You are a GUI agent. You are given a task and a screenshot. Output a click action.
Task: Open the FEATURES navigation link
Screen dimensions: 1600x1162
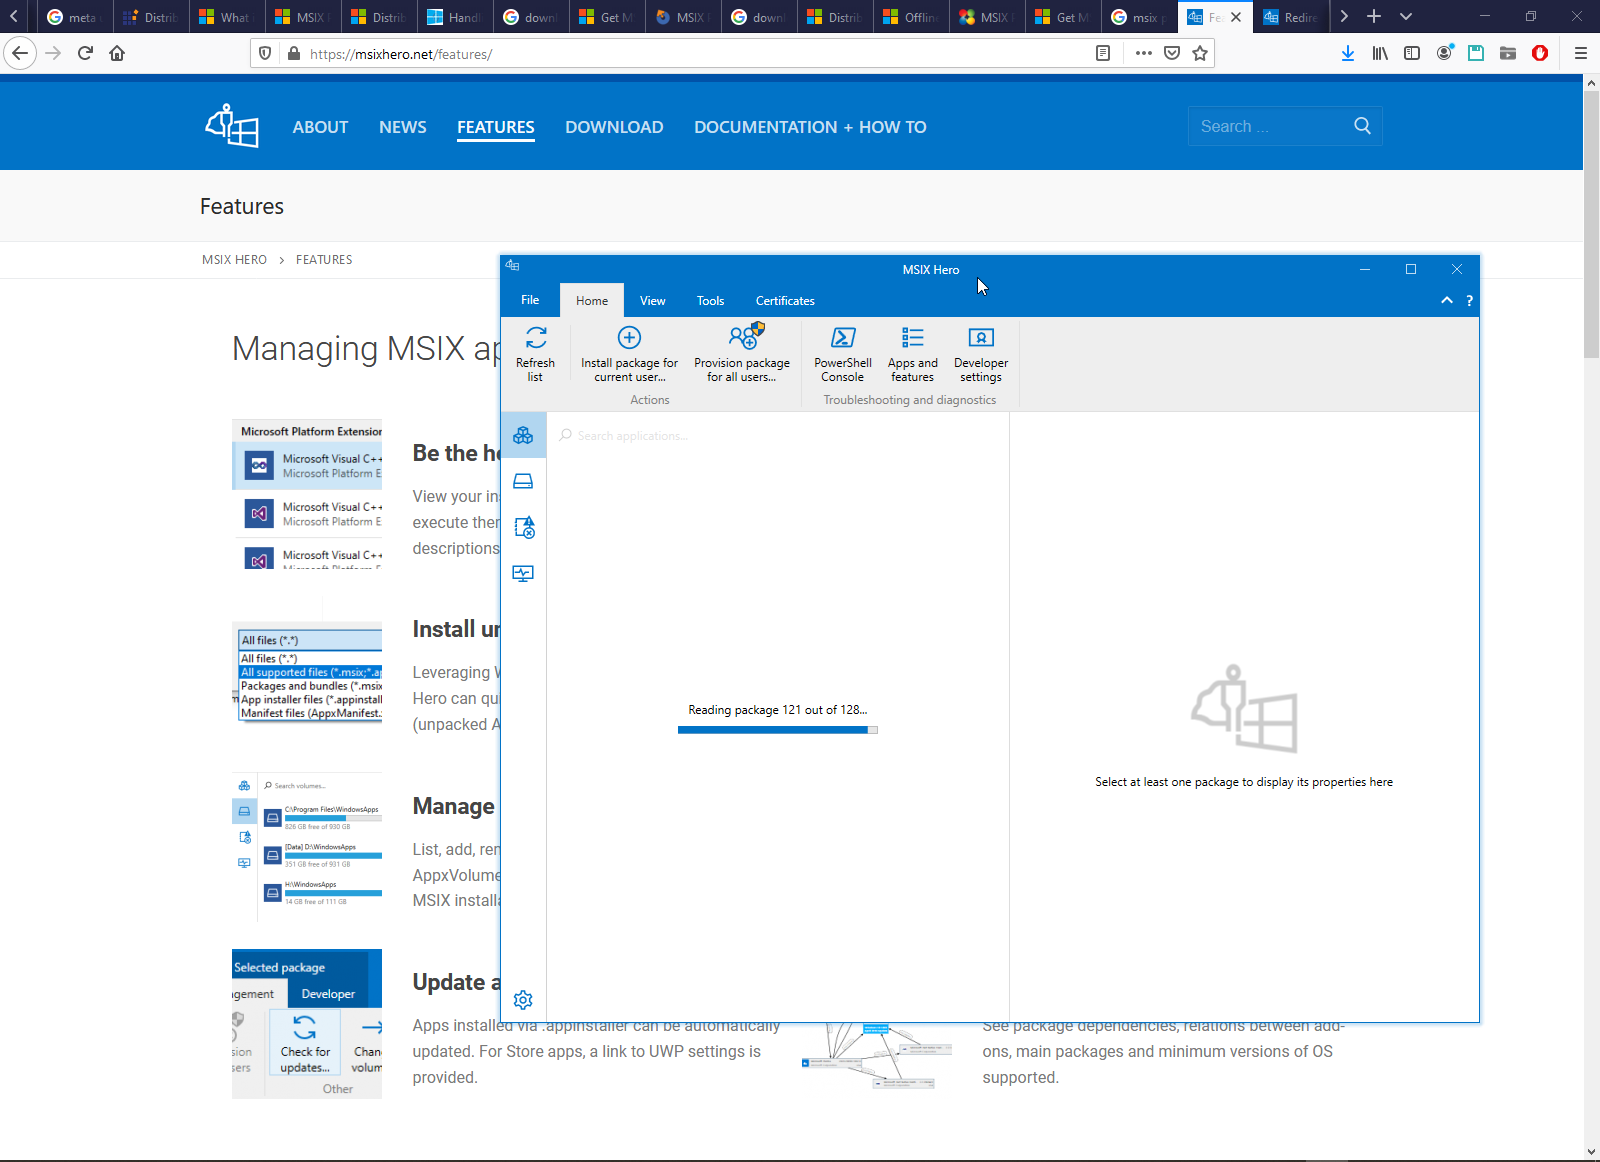point(496,127)
